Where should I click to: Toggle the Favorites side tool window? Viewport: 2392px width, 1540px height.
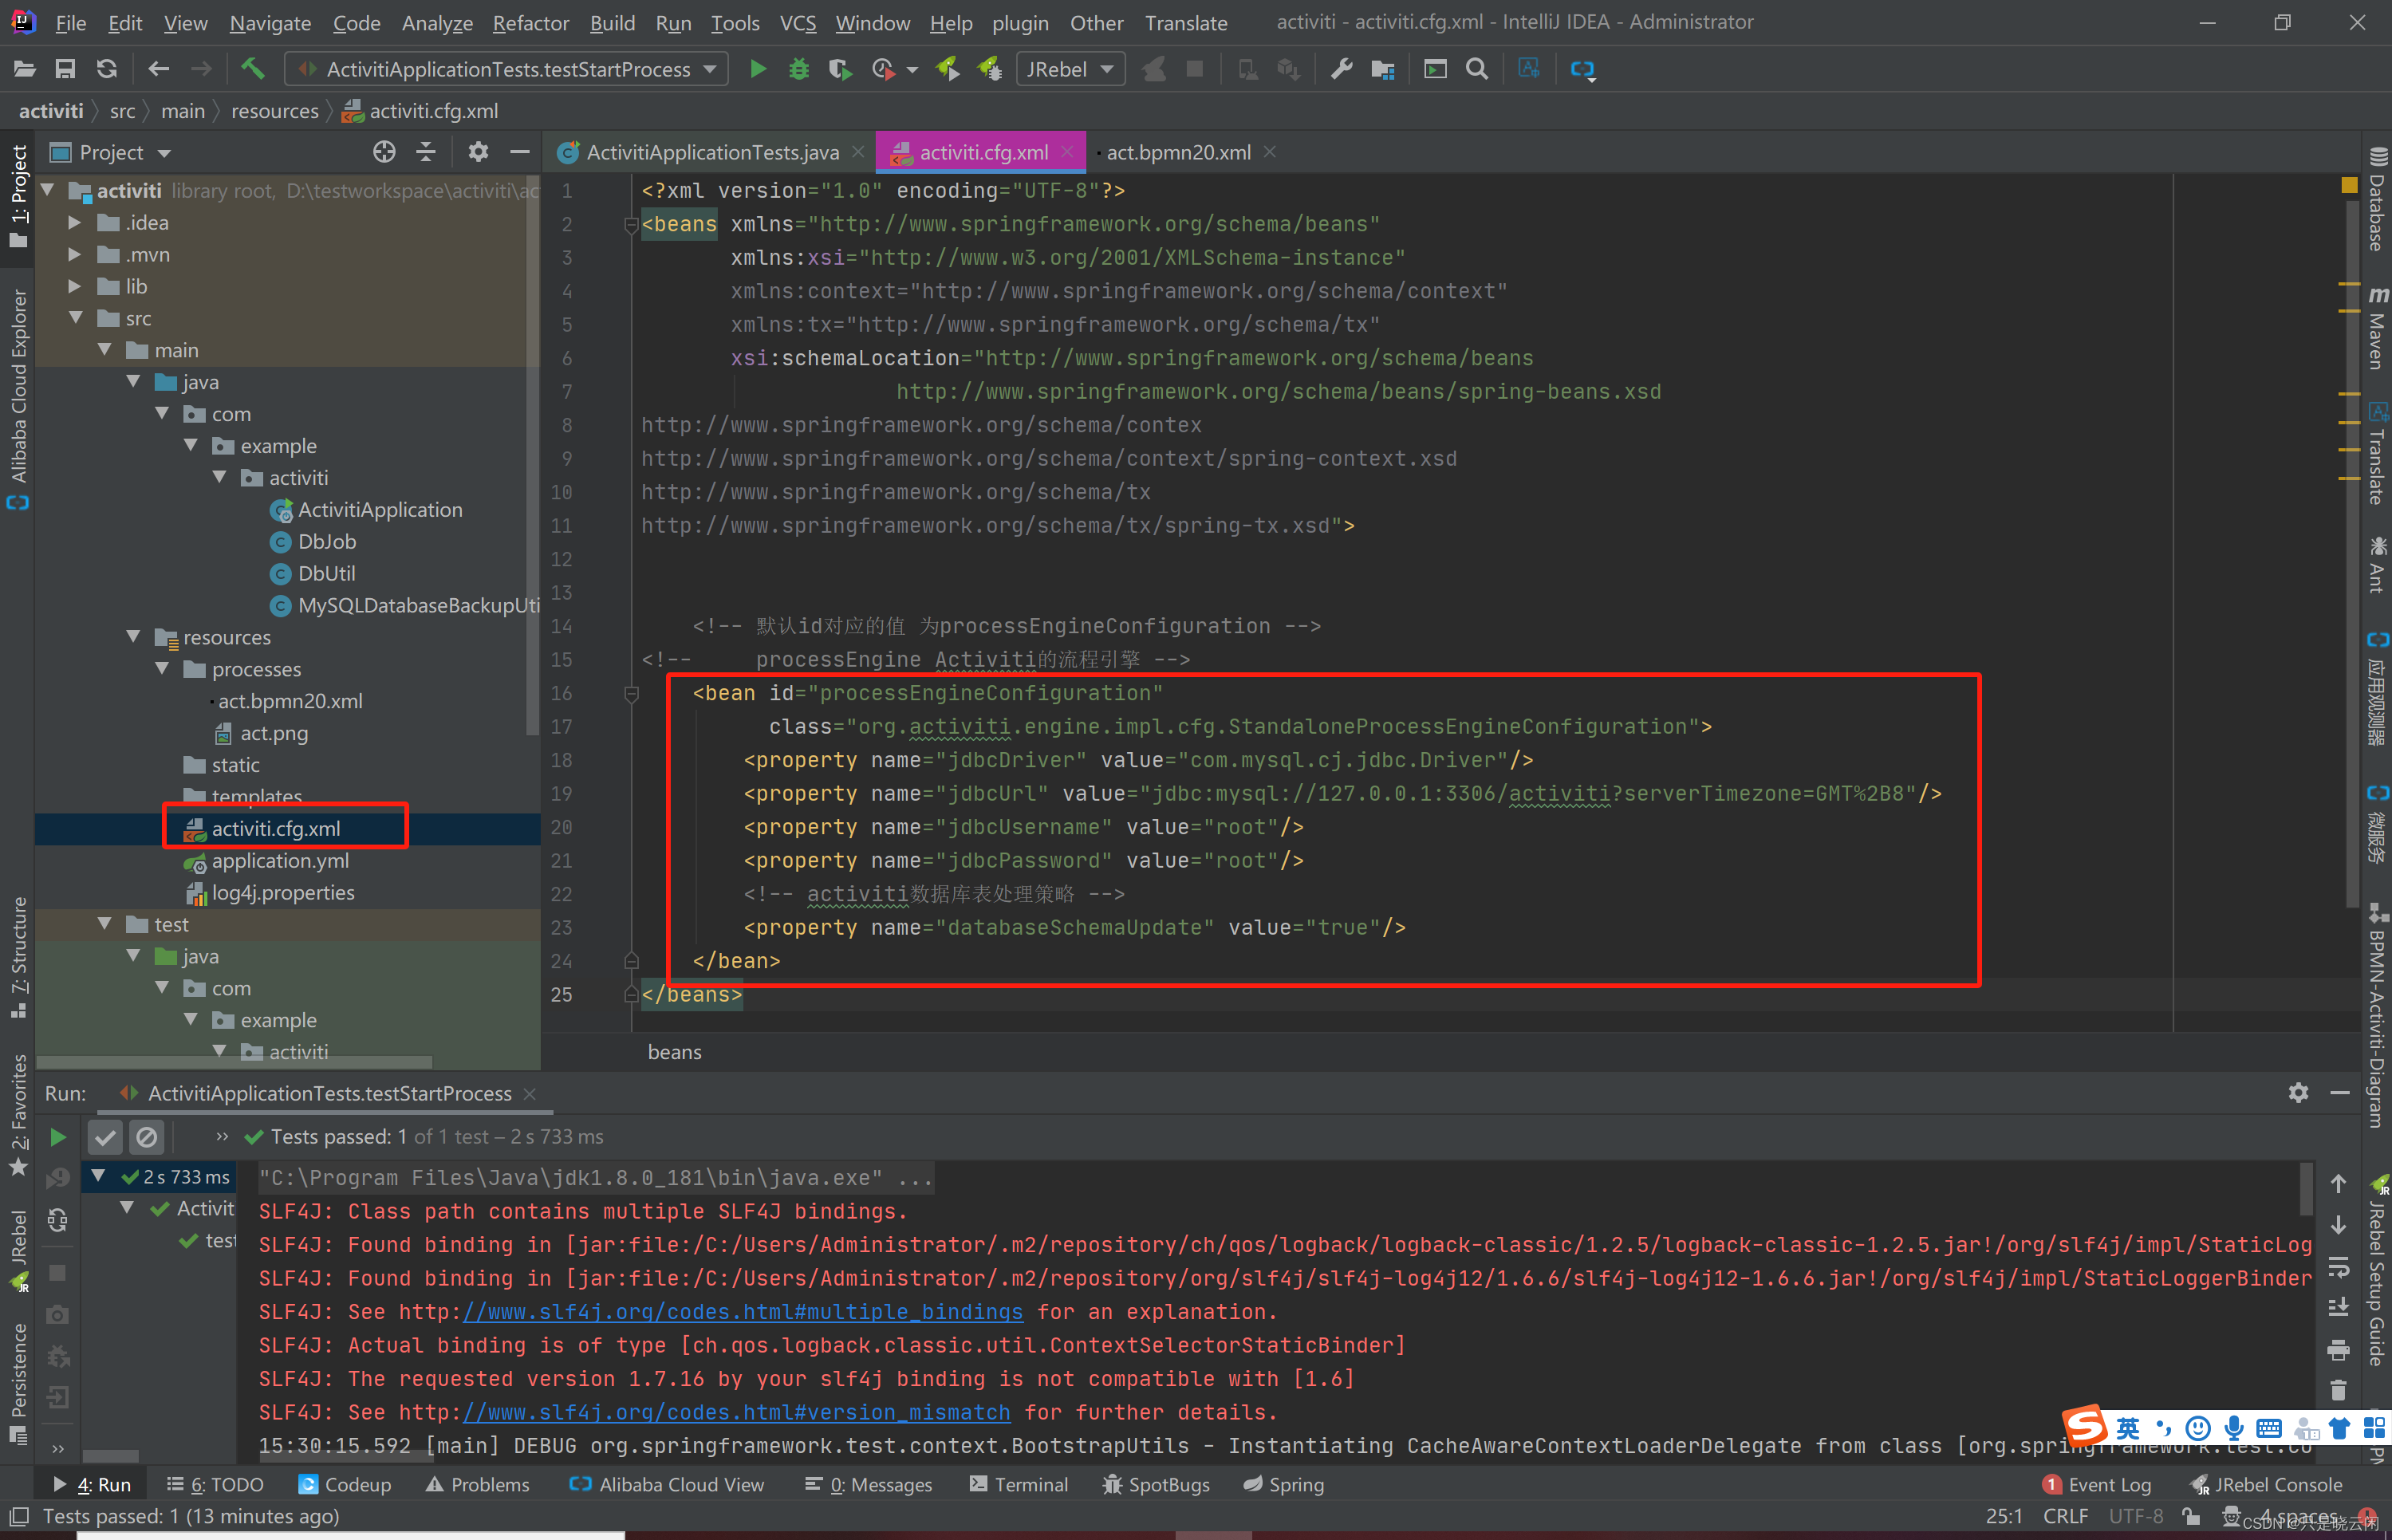[18, 1116]
